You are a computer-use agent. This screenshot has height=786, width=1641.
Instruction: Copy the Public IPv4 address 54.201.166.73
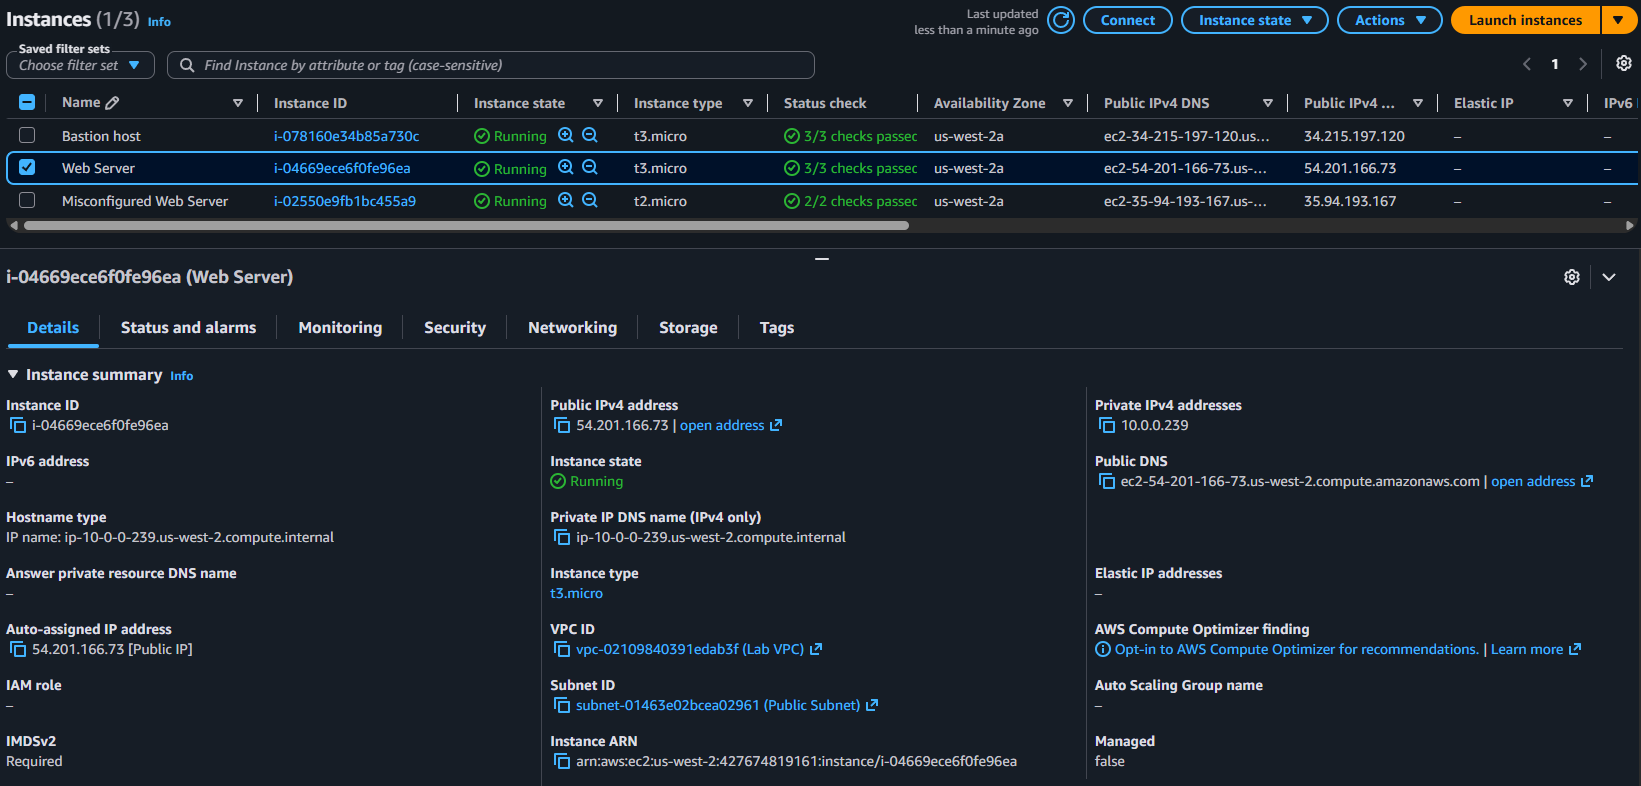pos(562,425)
